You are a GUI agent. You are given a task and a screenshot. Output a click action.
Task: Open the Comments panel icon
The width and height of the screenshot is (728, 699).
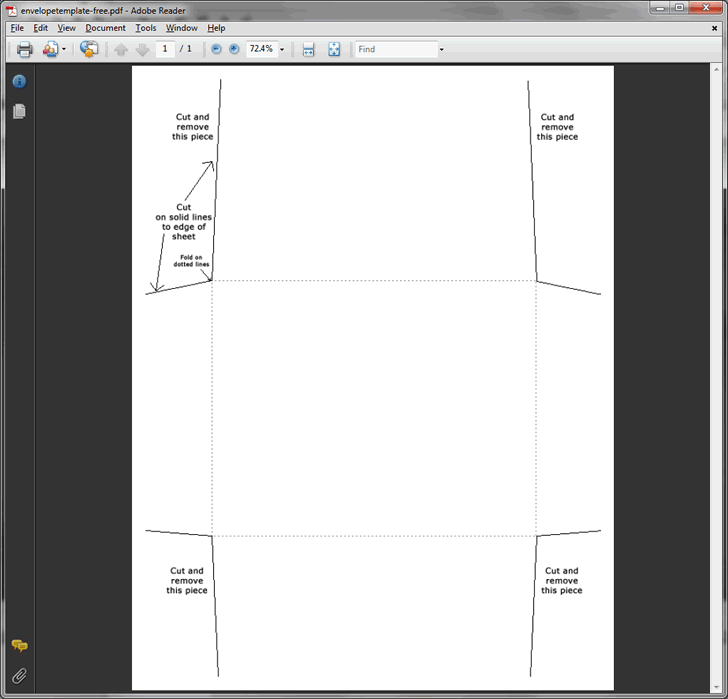coord(20,646)
